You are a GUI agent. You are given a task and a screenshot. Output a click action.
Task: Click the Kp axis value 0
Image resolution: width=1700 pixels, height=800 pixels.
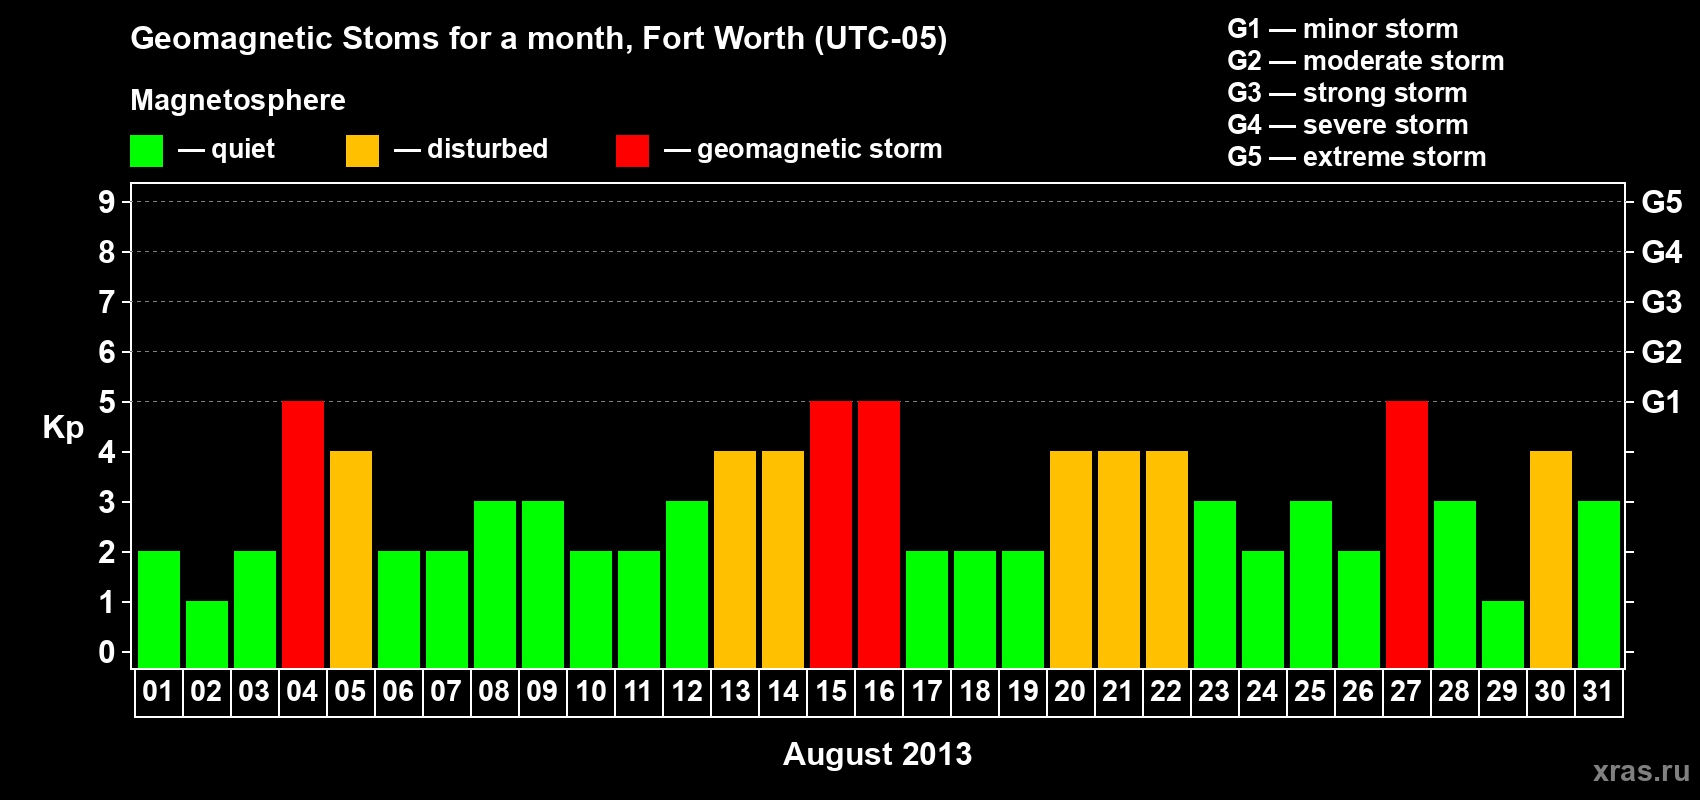tap(107, 652)
